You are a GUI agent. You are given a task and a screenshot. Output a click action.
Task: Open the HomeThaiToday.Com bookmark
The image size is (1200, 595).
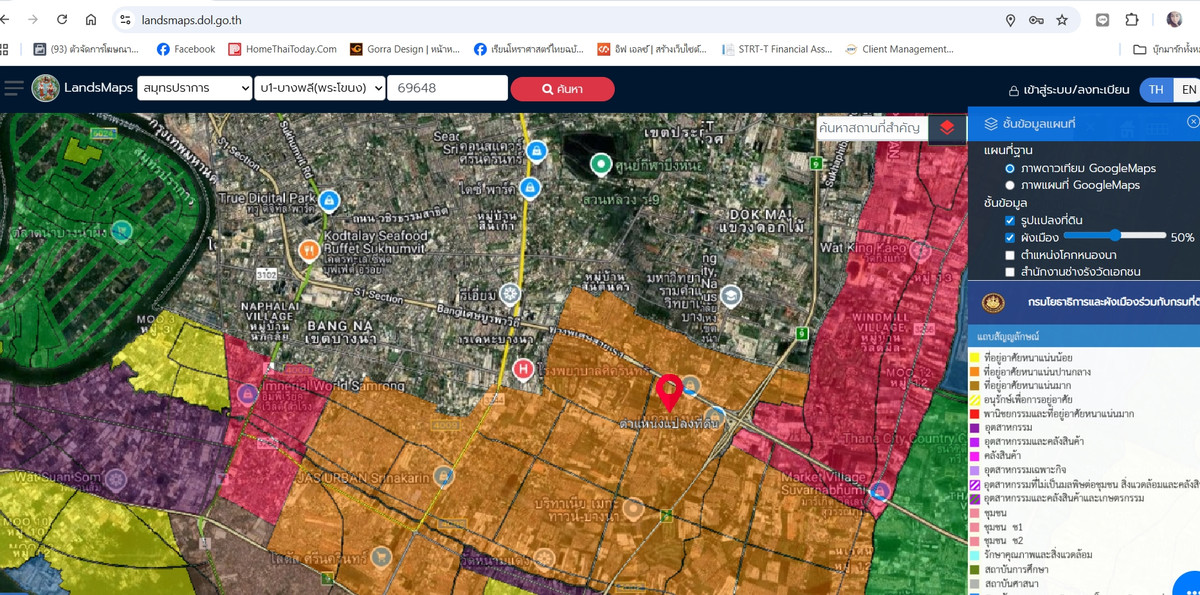(283, 49)
